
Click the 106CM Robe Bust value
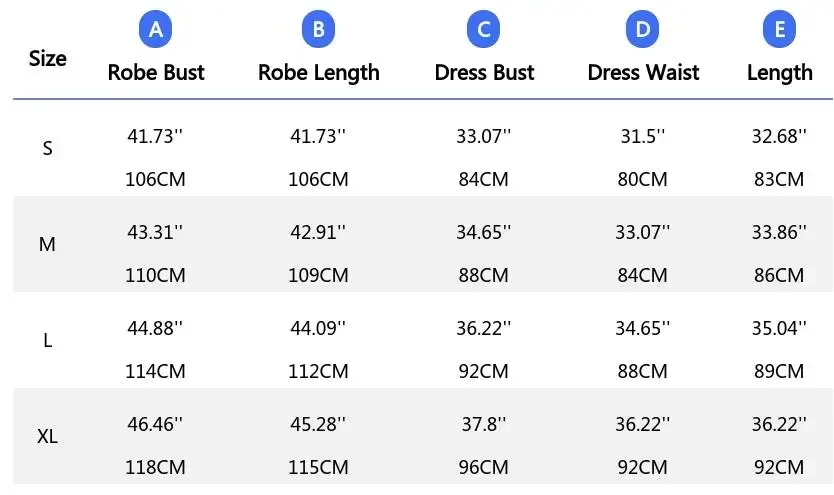tap(155, 180)
